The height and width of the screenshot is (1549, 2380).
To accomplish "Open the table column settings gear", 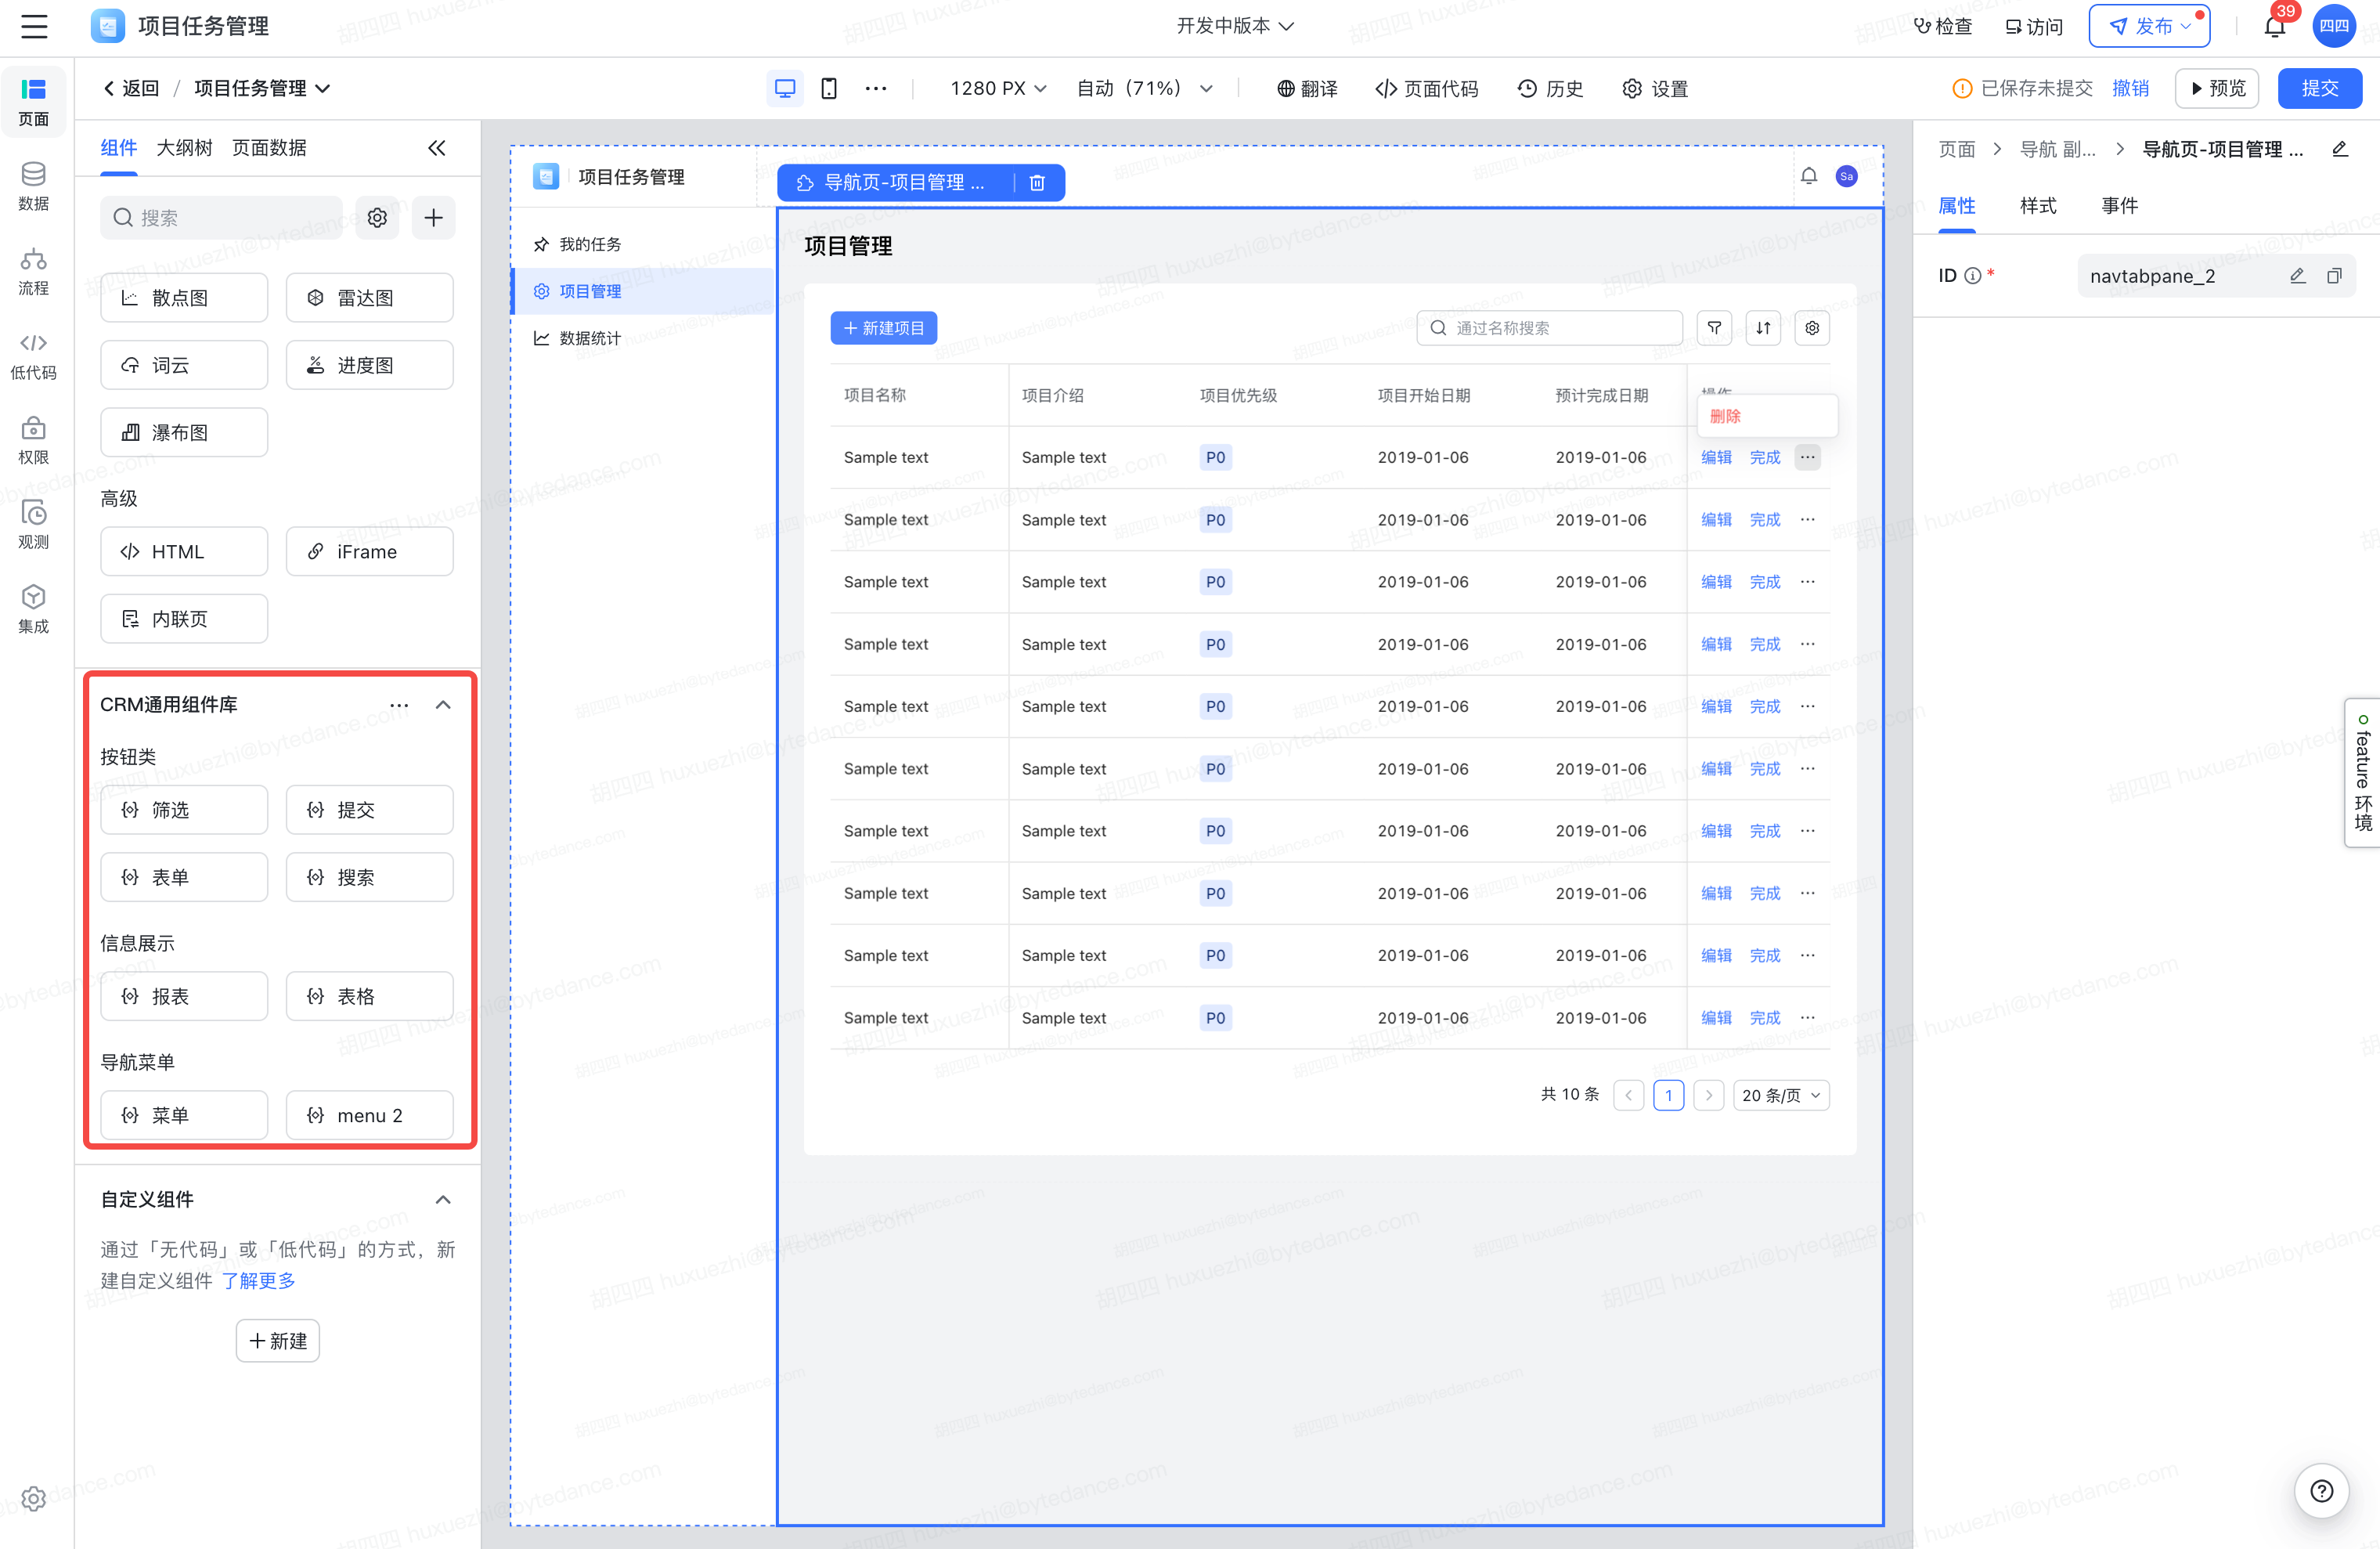I will click(1812, 328).
